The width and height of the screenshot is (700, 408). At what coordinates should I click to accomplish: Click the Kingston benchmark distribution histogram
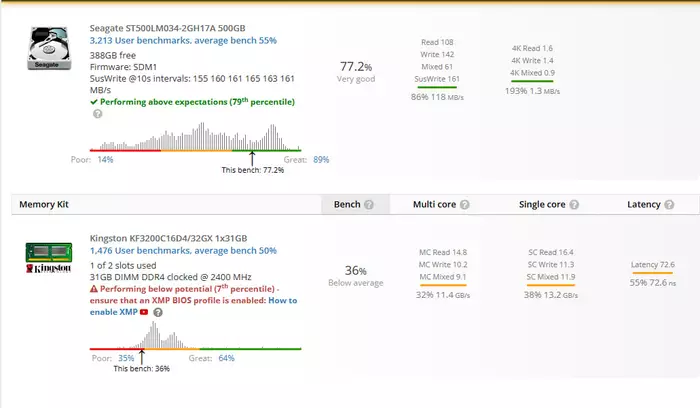pos(196,335)
